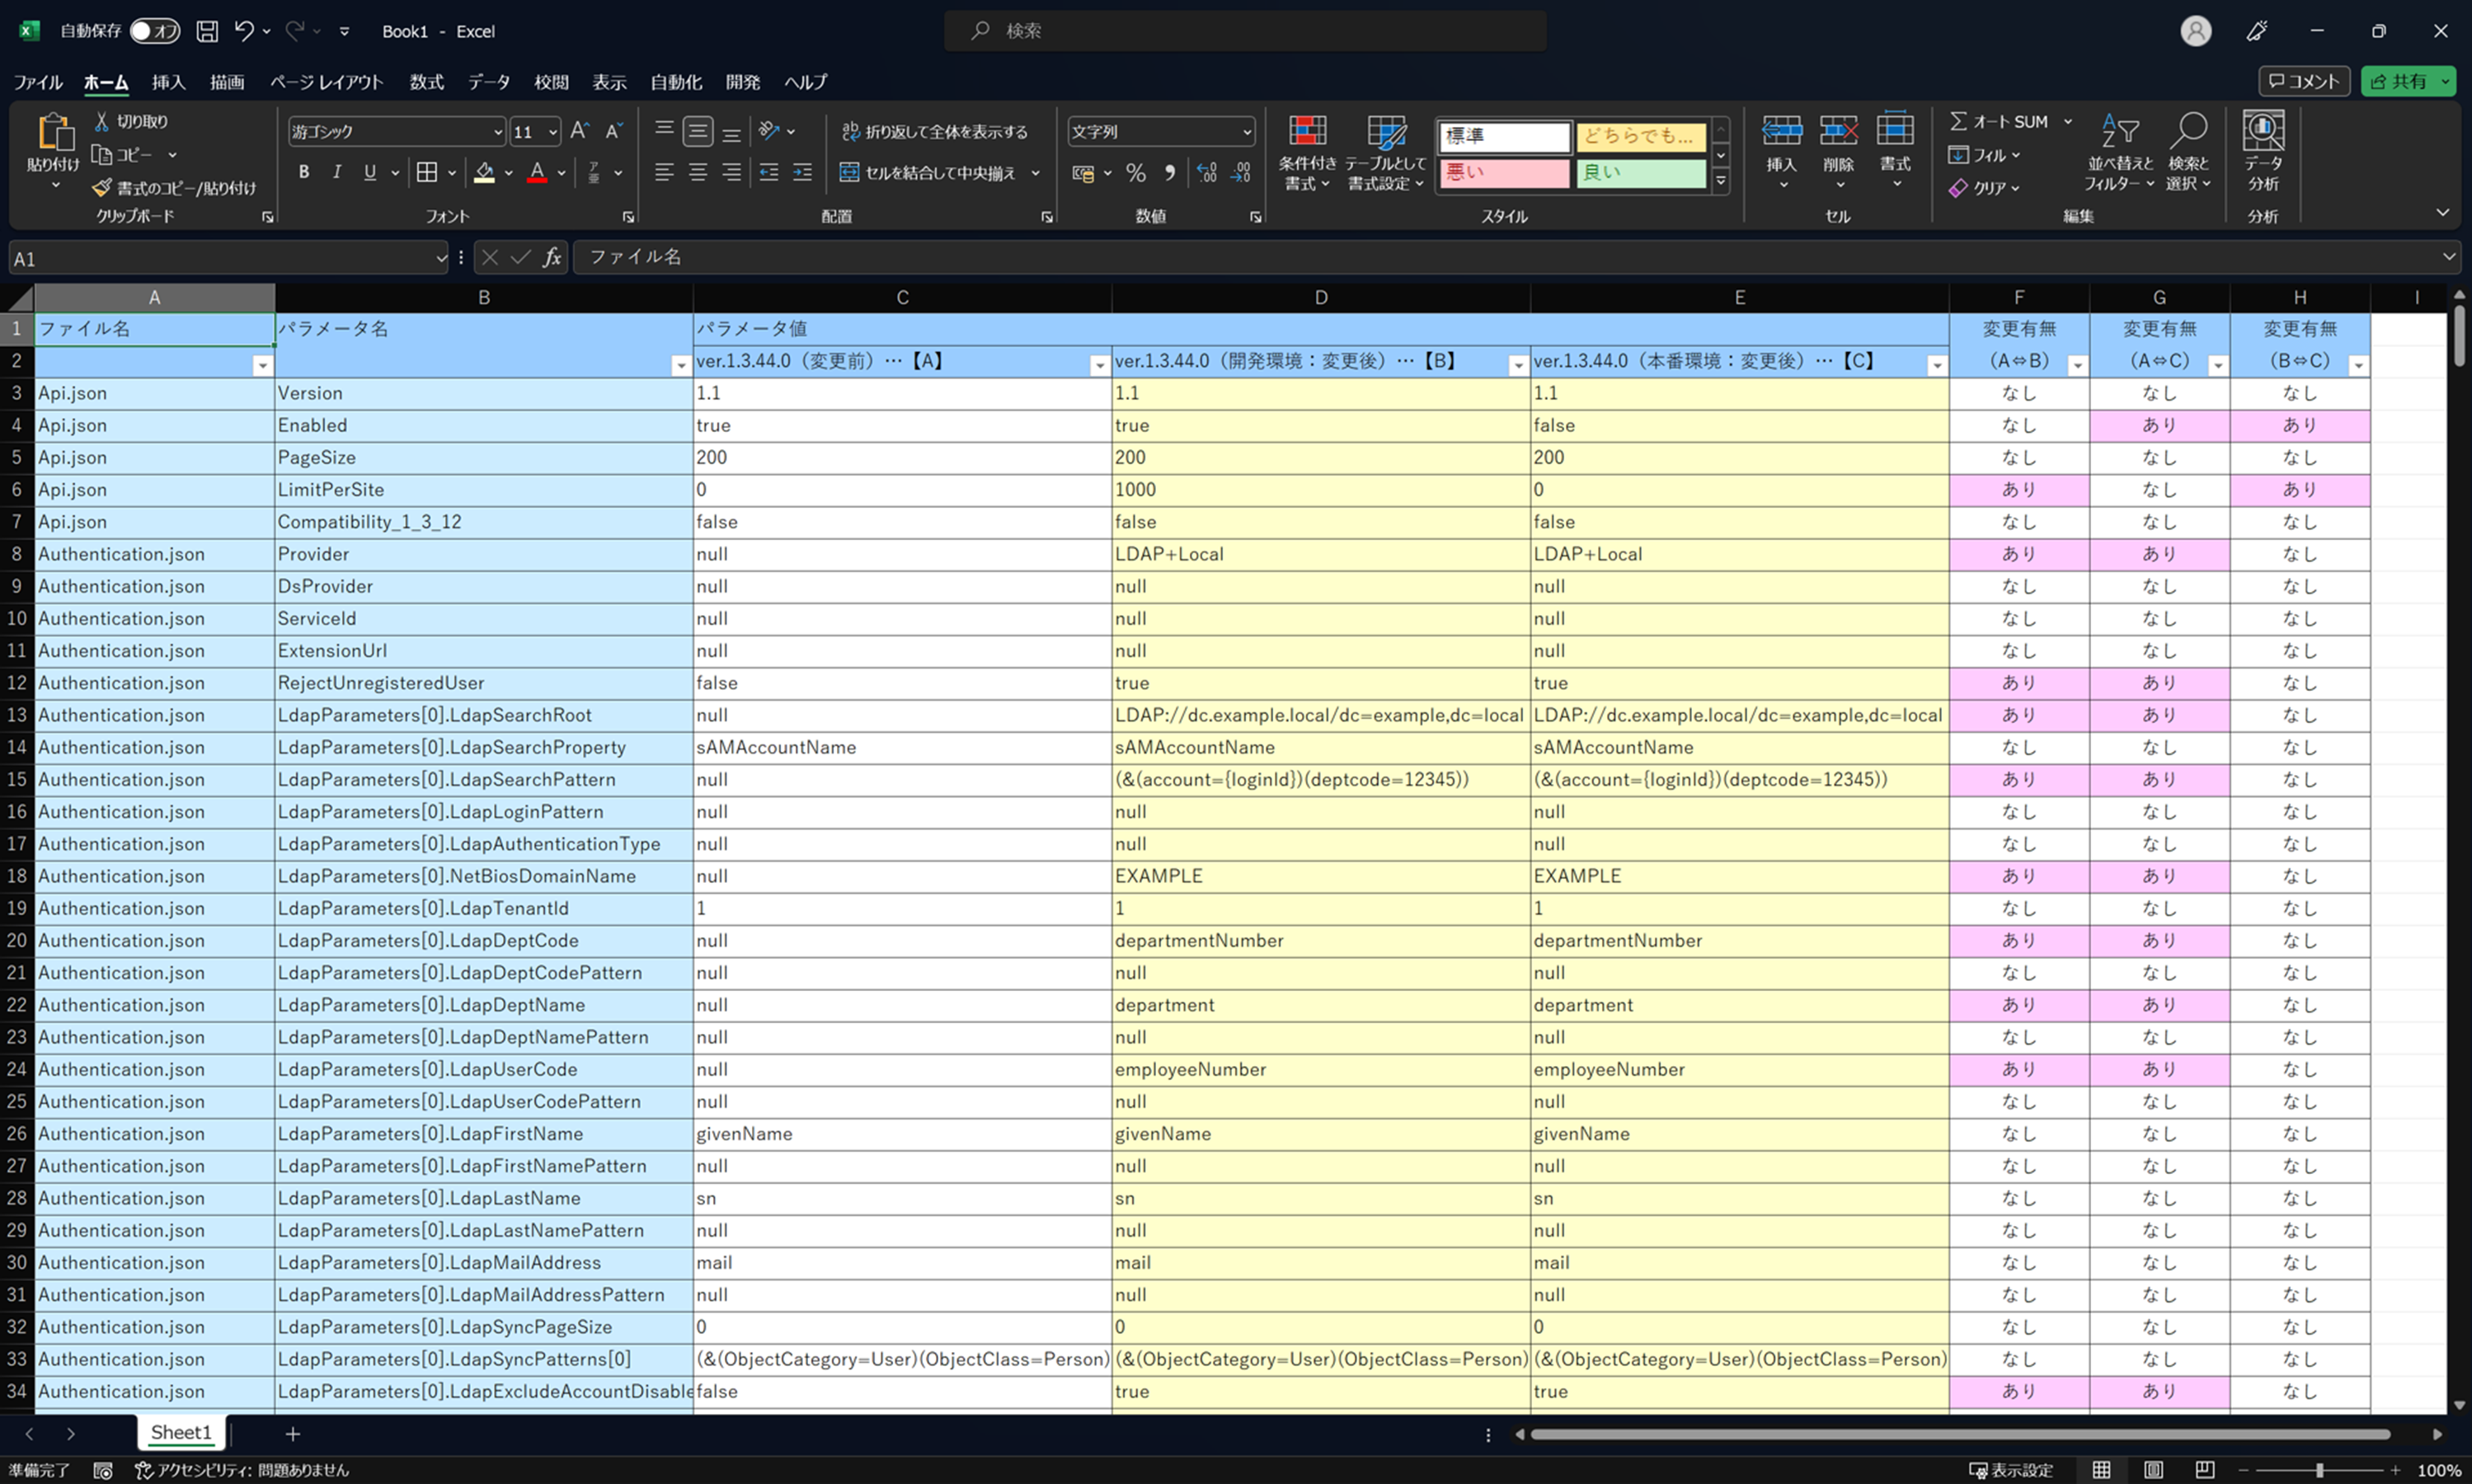Click the Save icon in title bar
The height and width of the screenshot is (1484, 2472).
207,31
